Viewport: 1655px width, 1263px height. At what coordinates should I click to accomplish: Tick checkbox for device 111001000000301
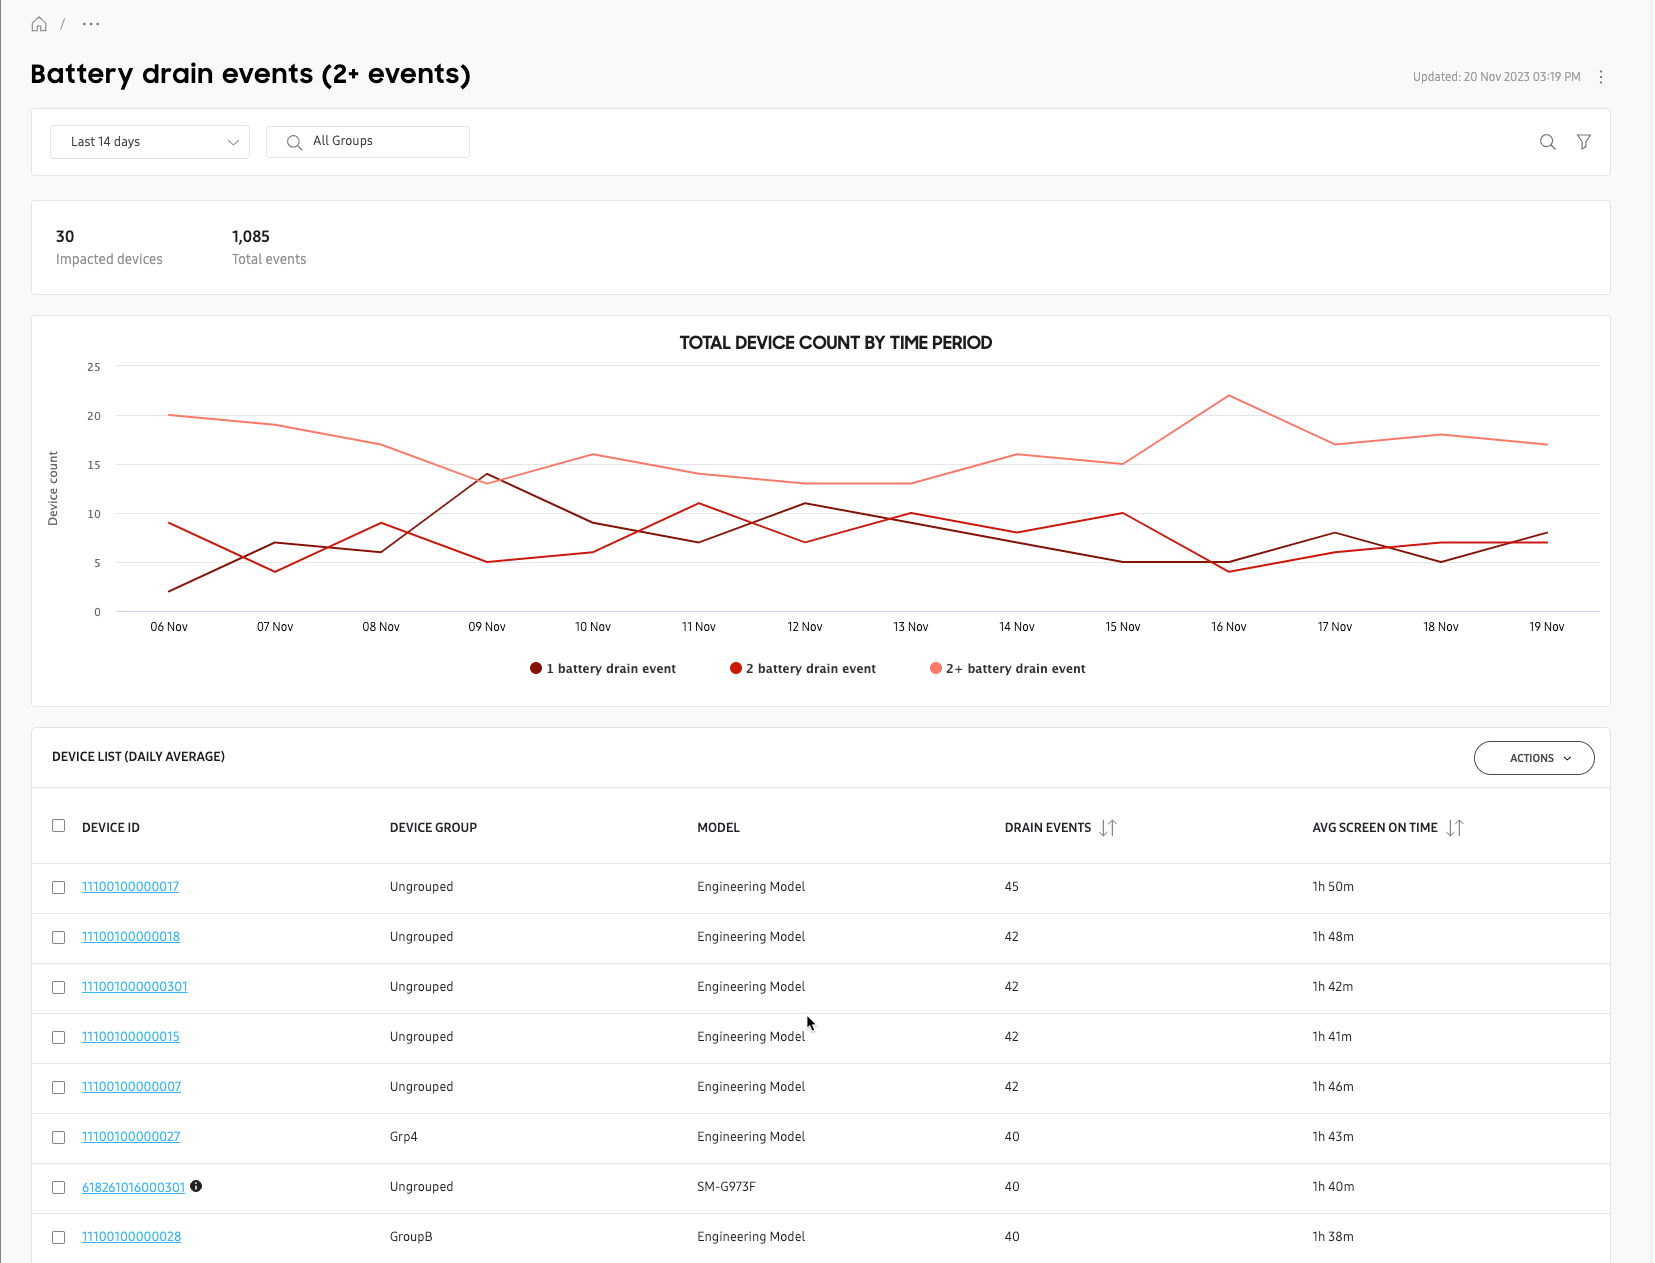pos(59,988)
